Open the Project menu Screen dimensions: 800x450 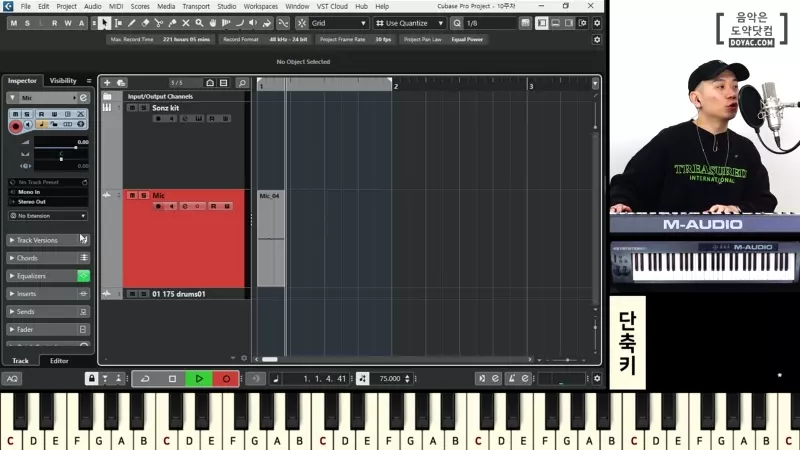pos(66,6)
